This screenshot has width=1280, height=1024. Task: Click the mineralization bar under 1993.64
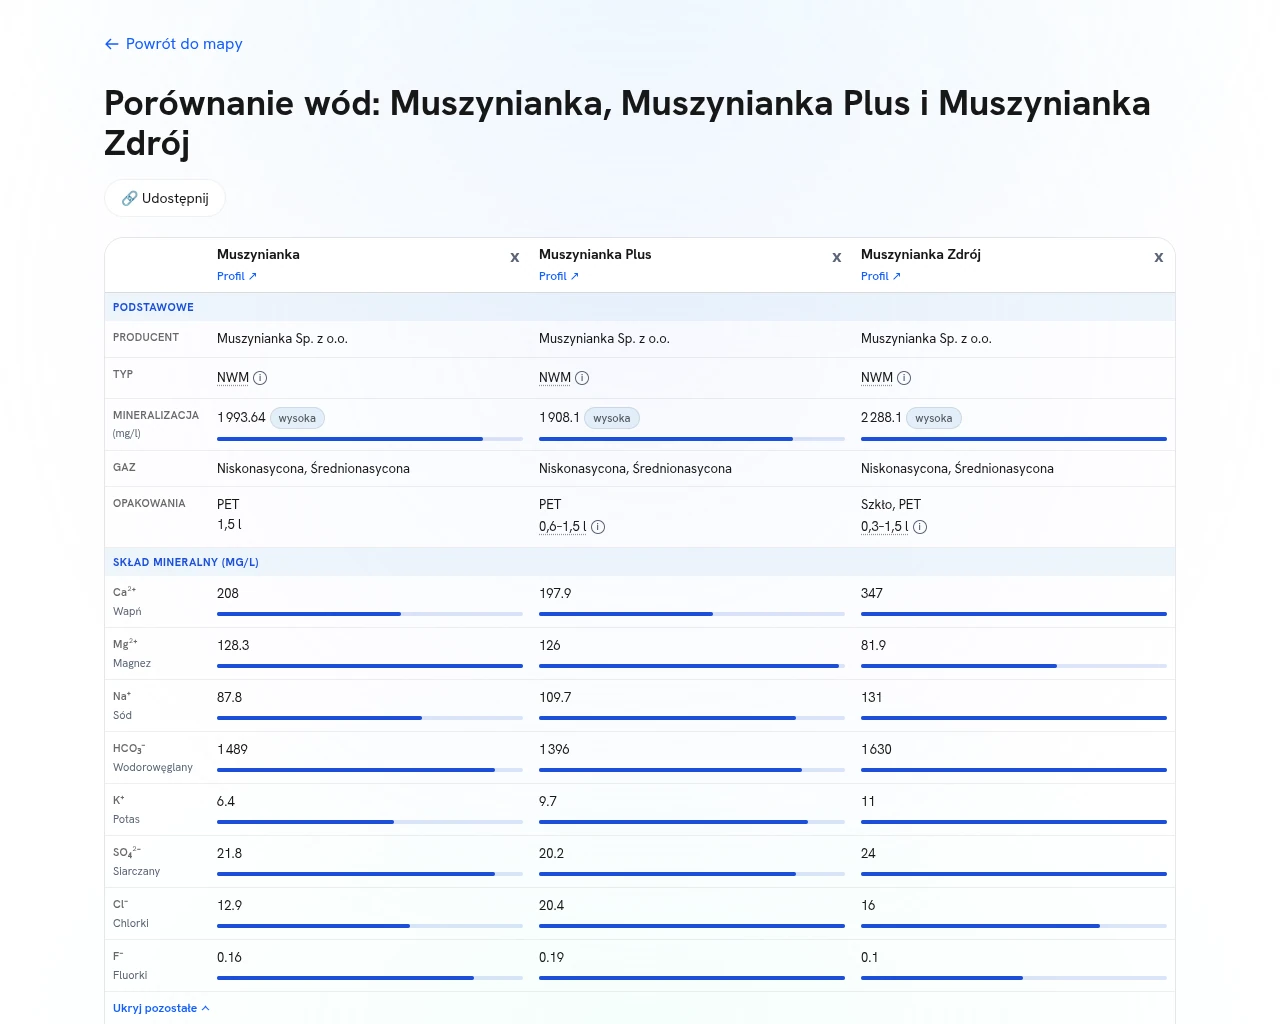(370, 439)
